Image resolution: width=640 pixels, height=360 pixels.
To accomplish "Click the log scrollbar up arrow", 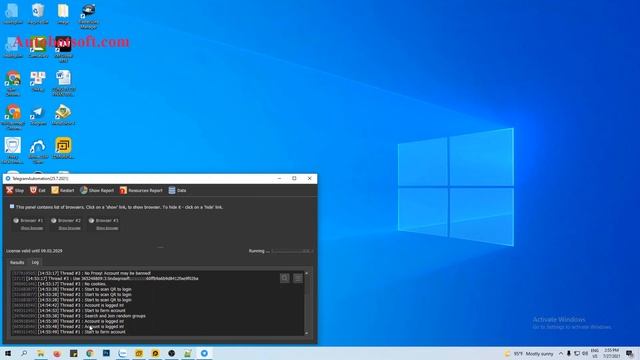I will pyautogui.click(x=307, y=273).
